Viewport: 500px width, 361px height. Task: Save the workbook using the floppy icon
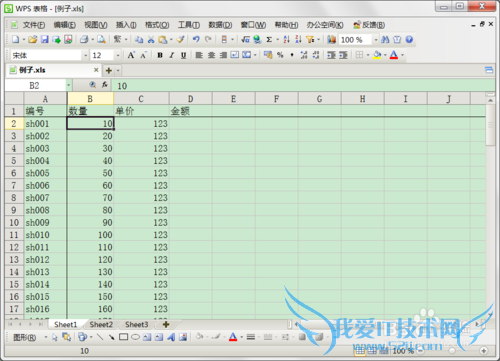45,39
